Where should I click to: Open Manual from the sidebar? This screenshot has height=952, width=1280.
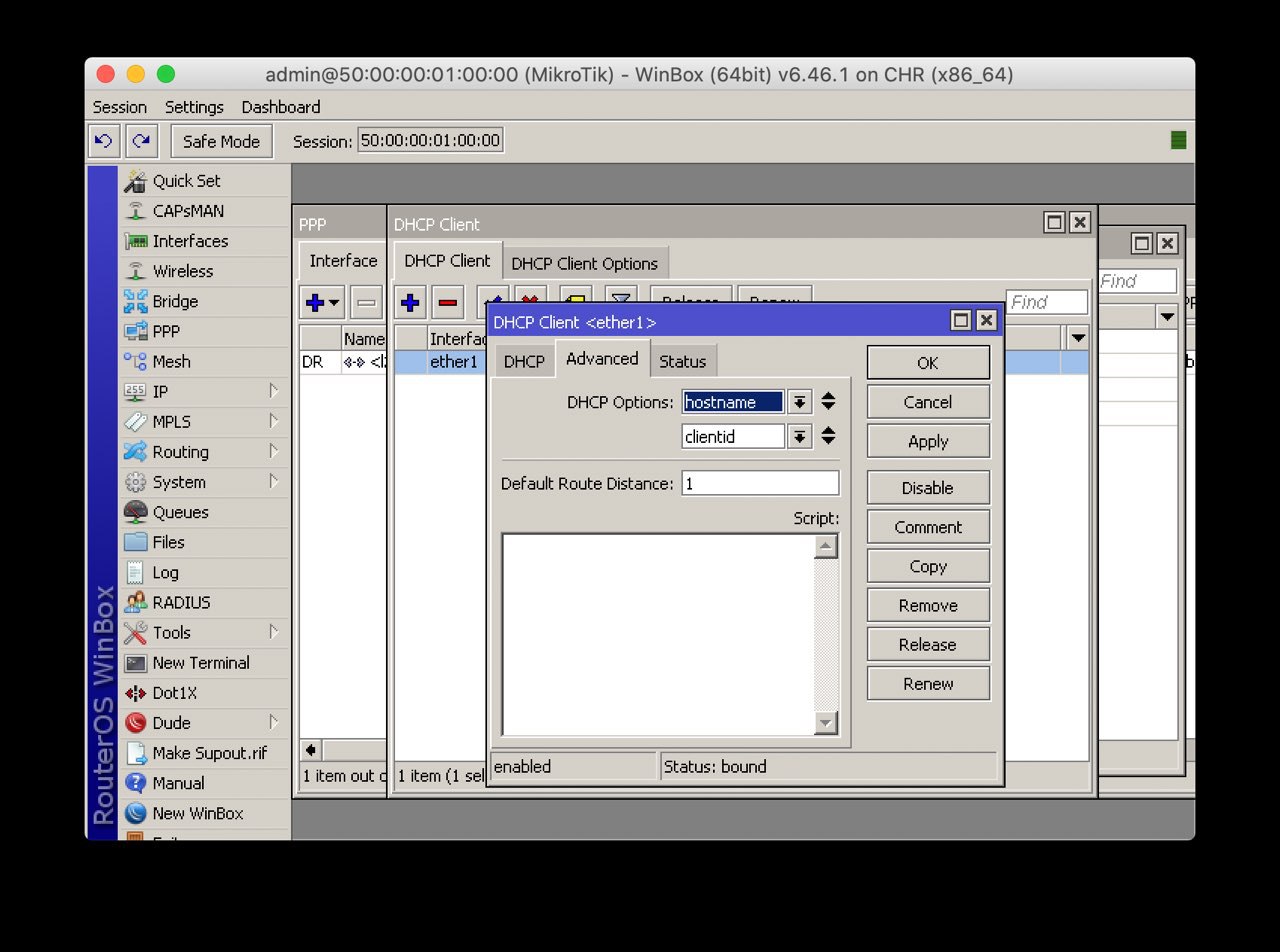178,783
